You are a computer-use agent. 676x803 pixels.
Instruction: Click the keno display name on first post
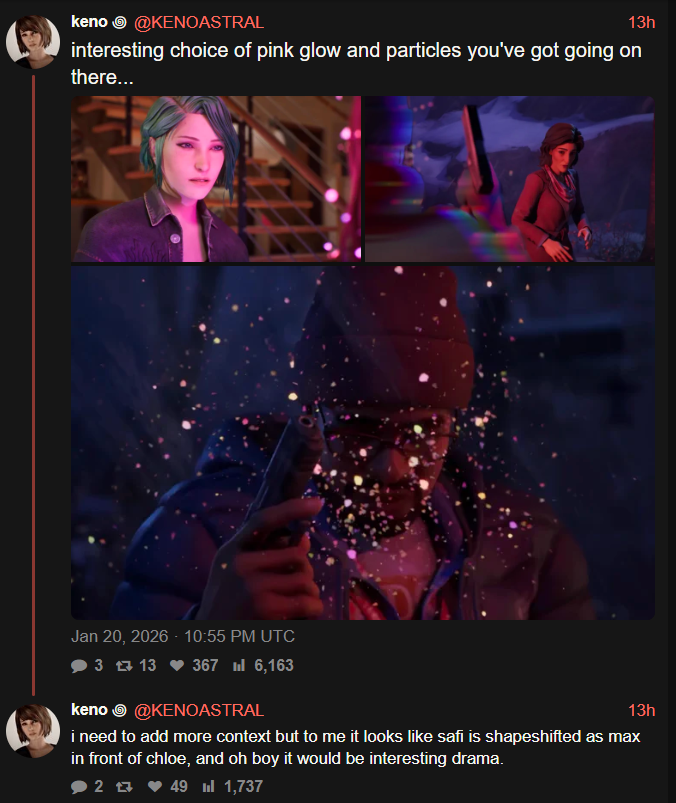89,22
